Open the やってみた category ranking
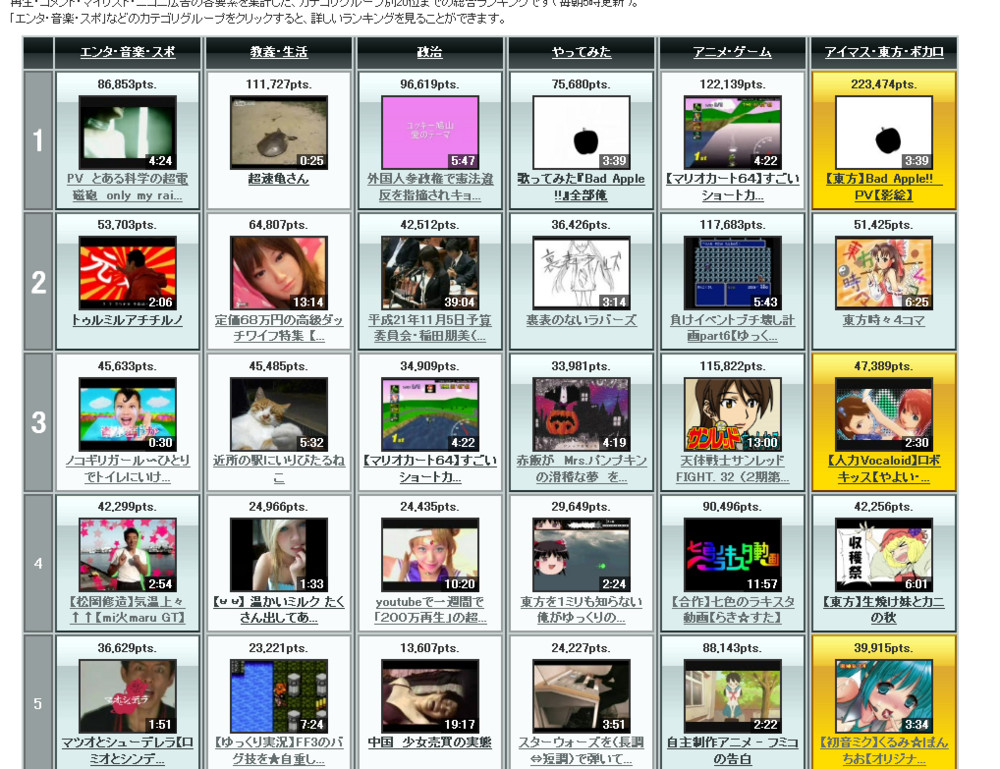 [x=581, y=52]
